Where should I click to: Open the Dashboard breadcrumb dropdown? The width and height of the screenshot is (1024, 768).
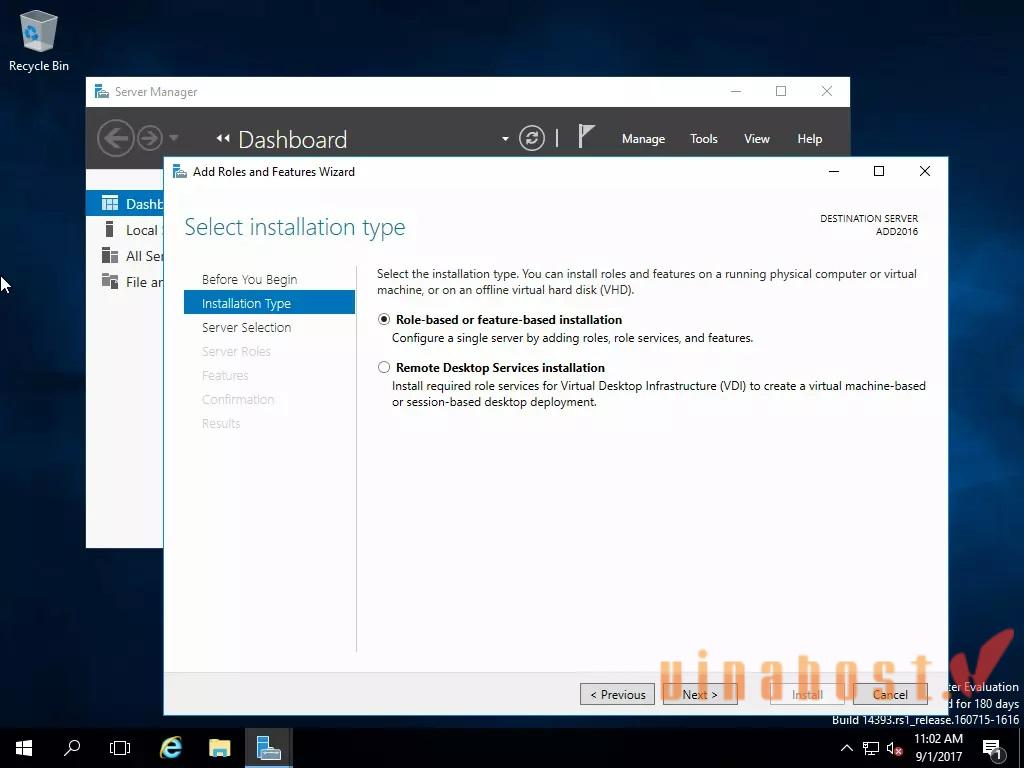(505, 139)
